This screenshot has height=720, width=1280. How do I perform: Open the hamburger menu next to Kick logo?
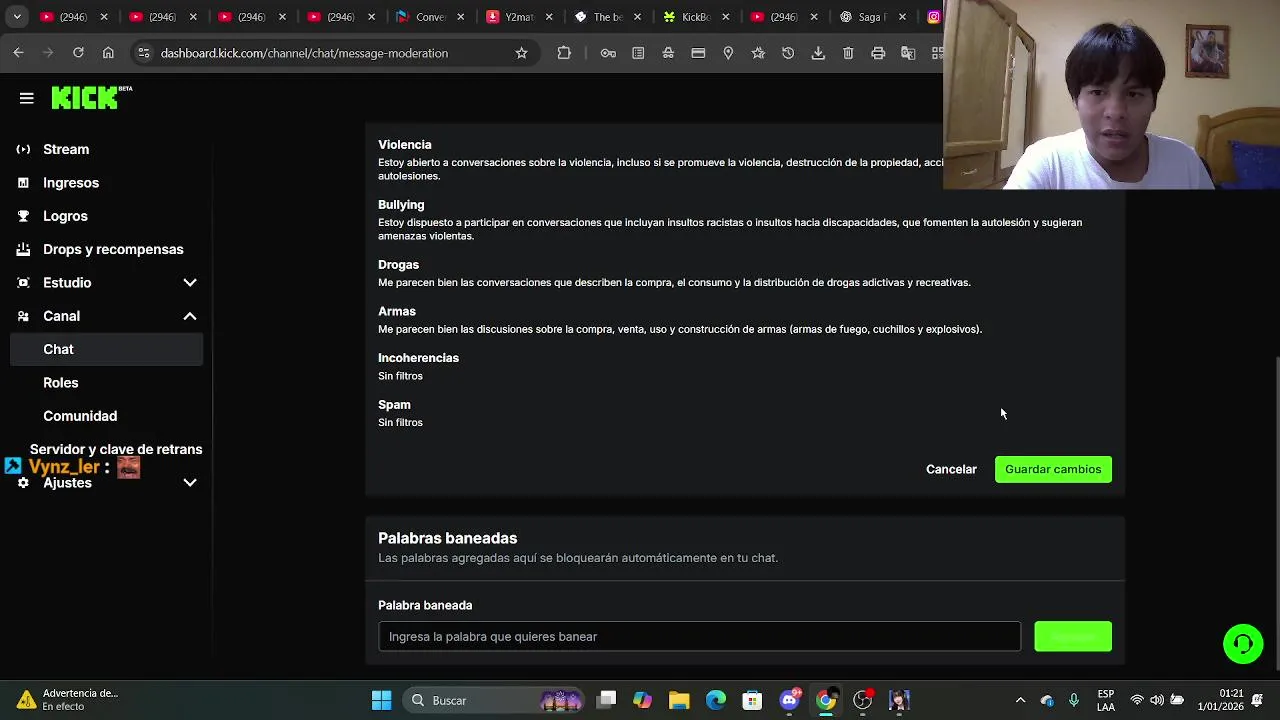27,98
